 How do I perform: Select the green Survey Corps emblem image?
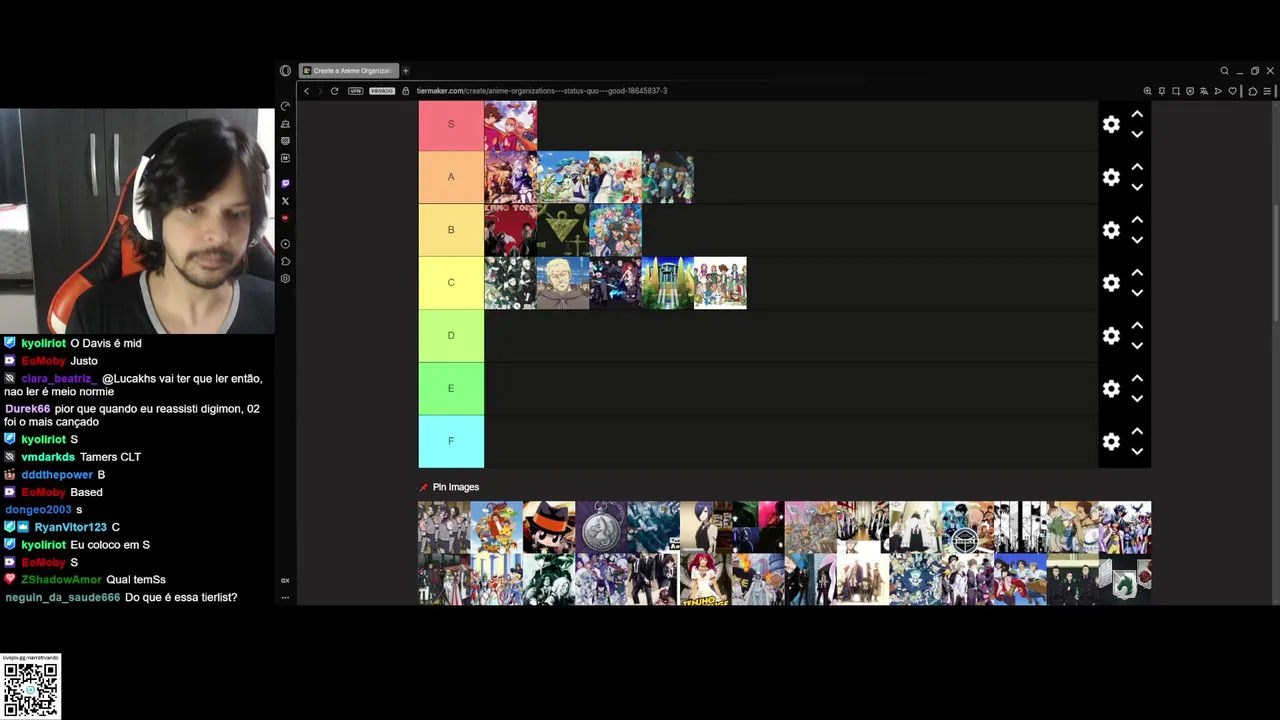(1125, 580)
